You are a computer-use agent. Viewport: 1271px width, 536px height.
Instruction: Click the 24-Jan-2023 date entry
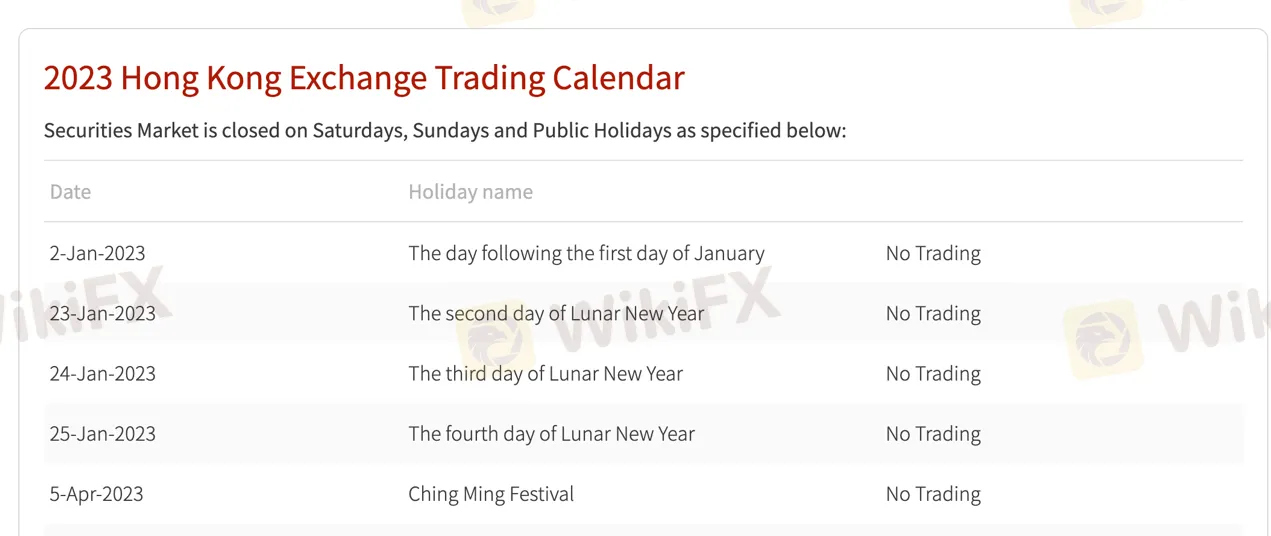pos(102,374)
